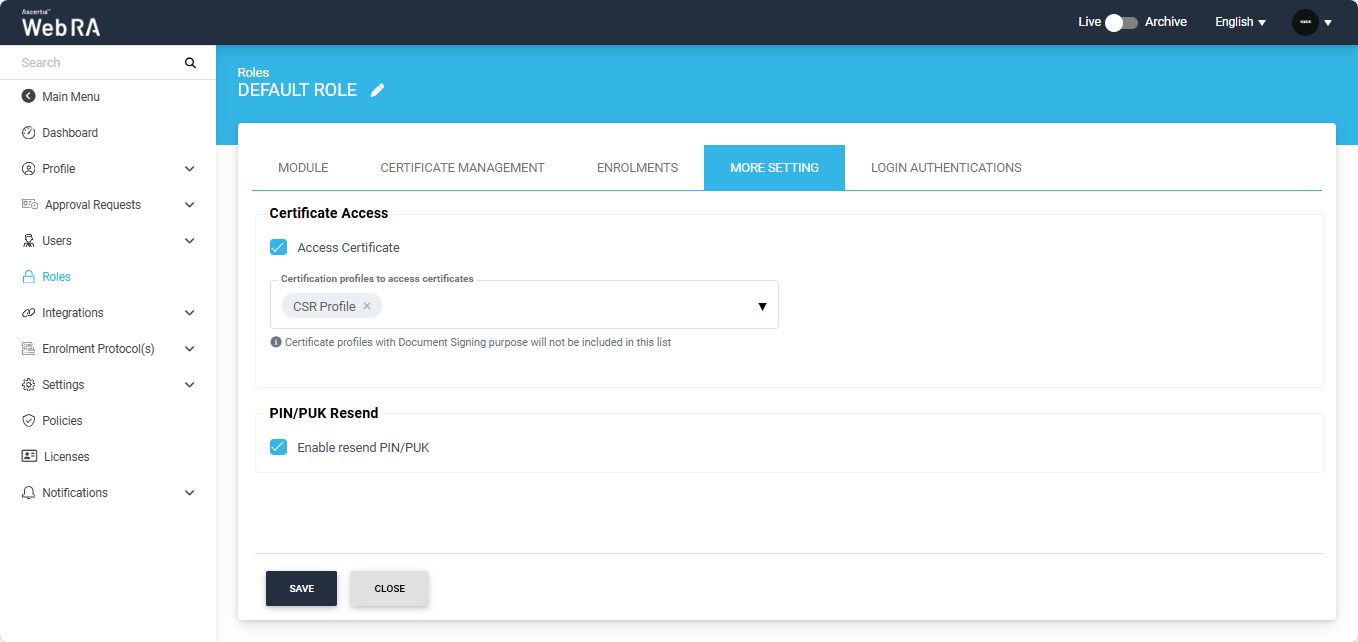Open the Login Authentications tab
The height and width of the screenshot is (642, 1358).
click(945, 168)
